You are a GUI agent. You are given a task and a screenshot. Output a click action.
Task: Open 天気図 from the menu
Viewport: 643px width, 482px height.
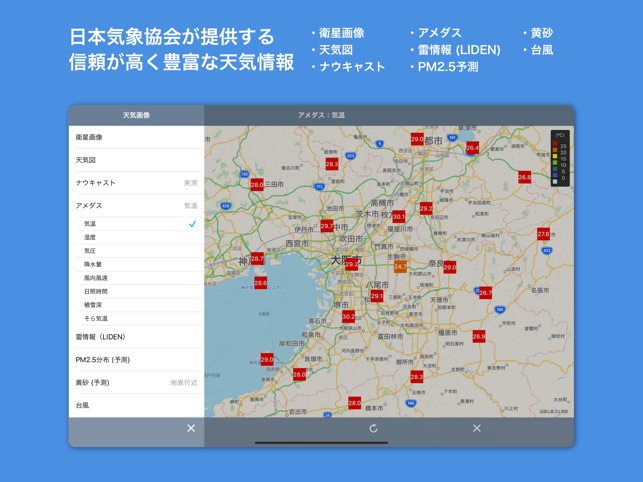click(136, 160)
